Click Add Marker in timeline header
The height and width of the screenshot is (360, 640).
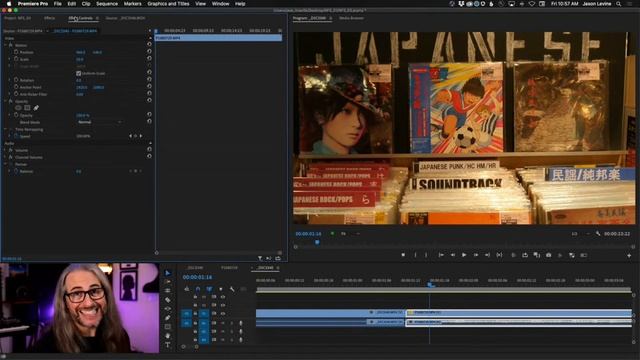click(x=221, y=289)
